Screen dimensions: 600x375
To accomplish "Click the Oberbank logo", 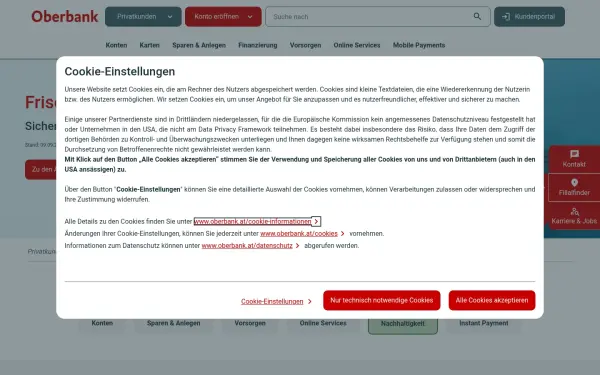I will point(65,16).
